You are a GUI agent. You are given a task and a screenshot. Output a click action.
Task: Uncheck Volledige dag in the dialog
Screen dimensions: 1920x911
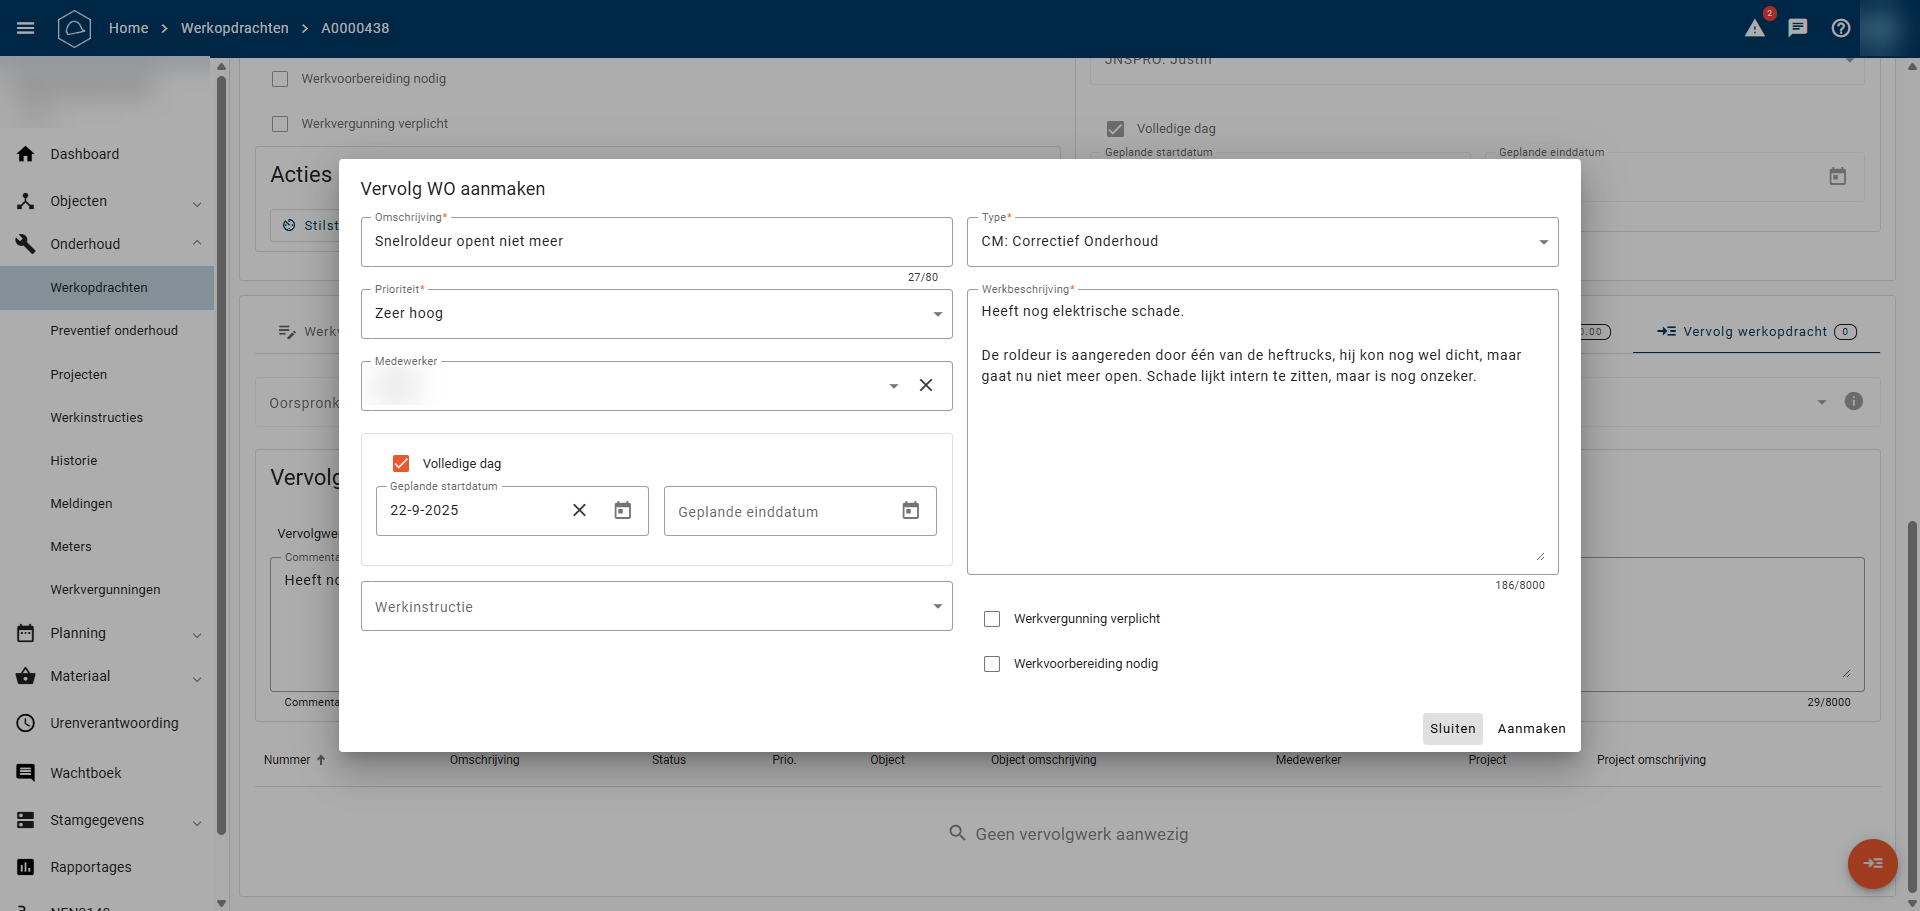401,464
